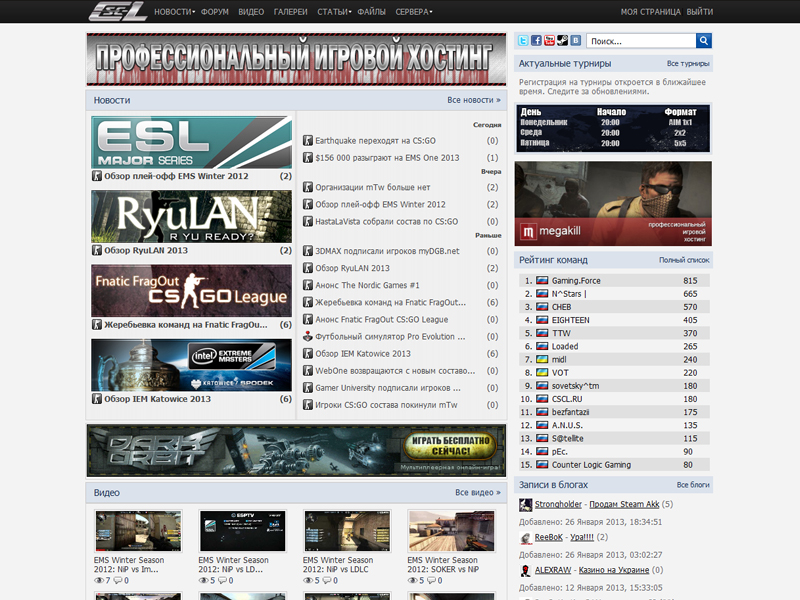Open Fnatic FragOut CS:GO League thumbnail
800x600 pixels.
tap(191, 290)
